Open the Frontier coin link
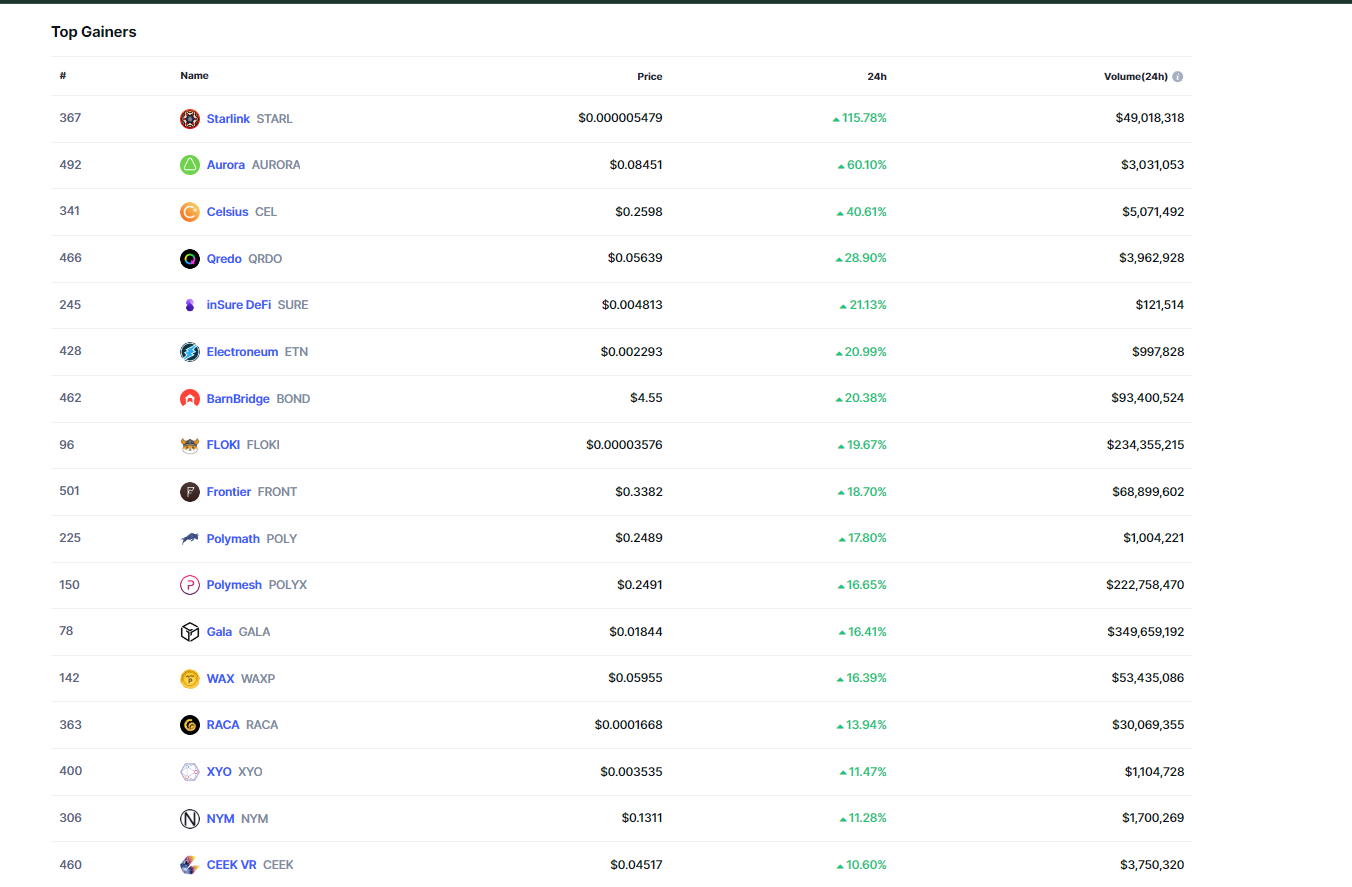 229,492
